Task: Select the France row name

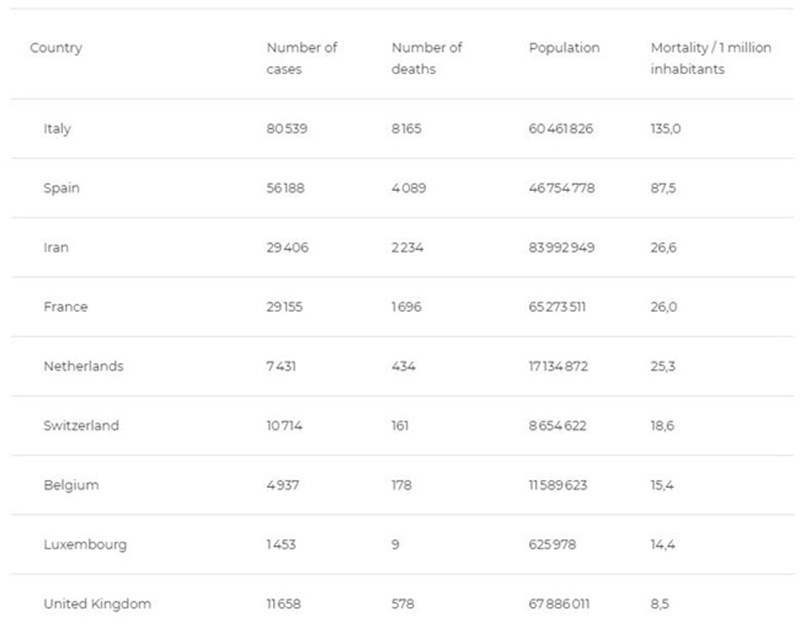Action: coord(65,307)
